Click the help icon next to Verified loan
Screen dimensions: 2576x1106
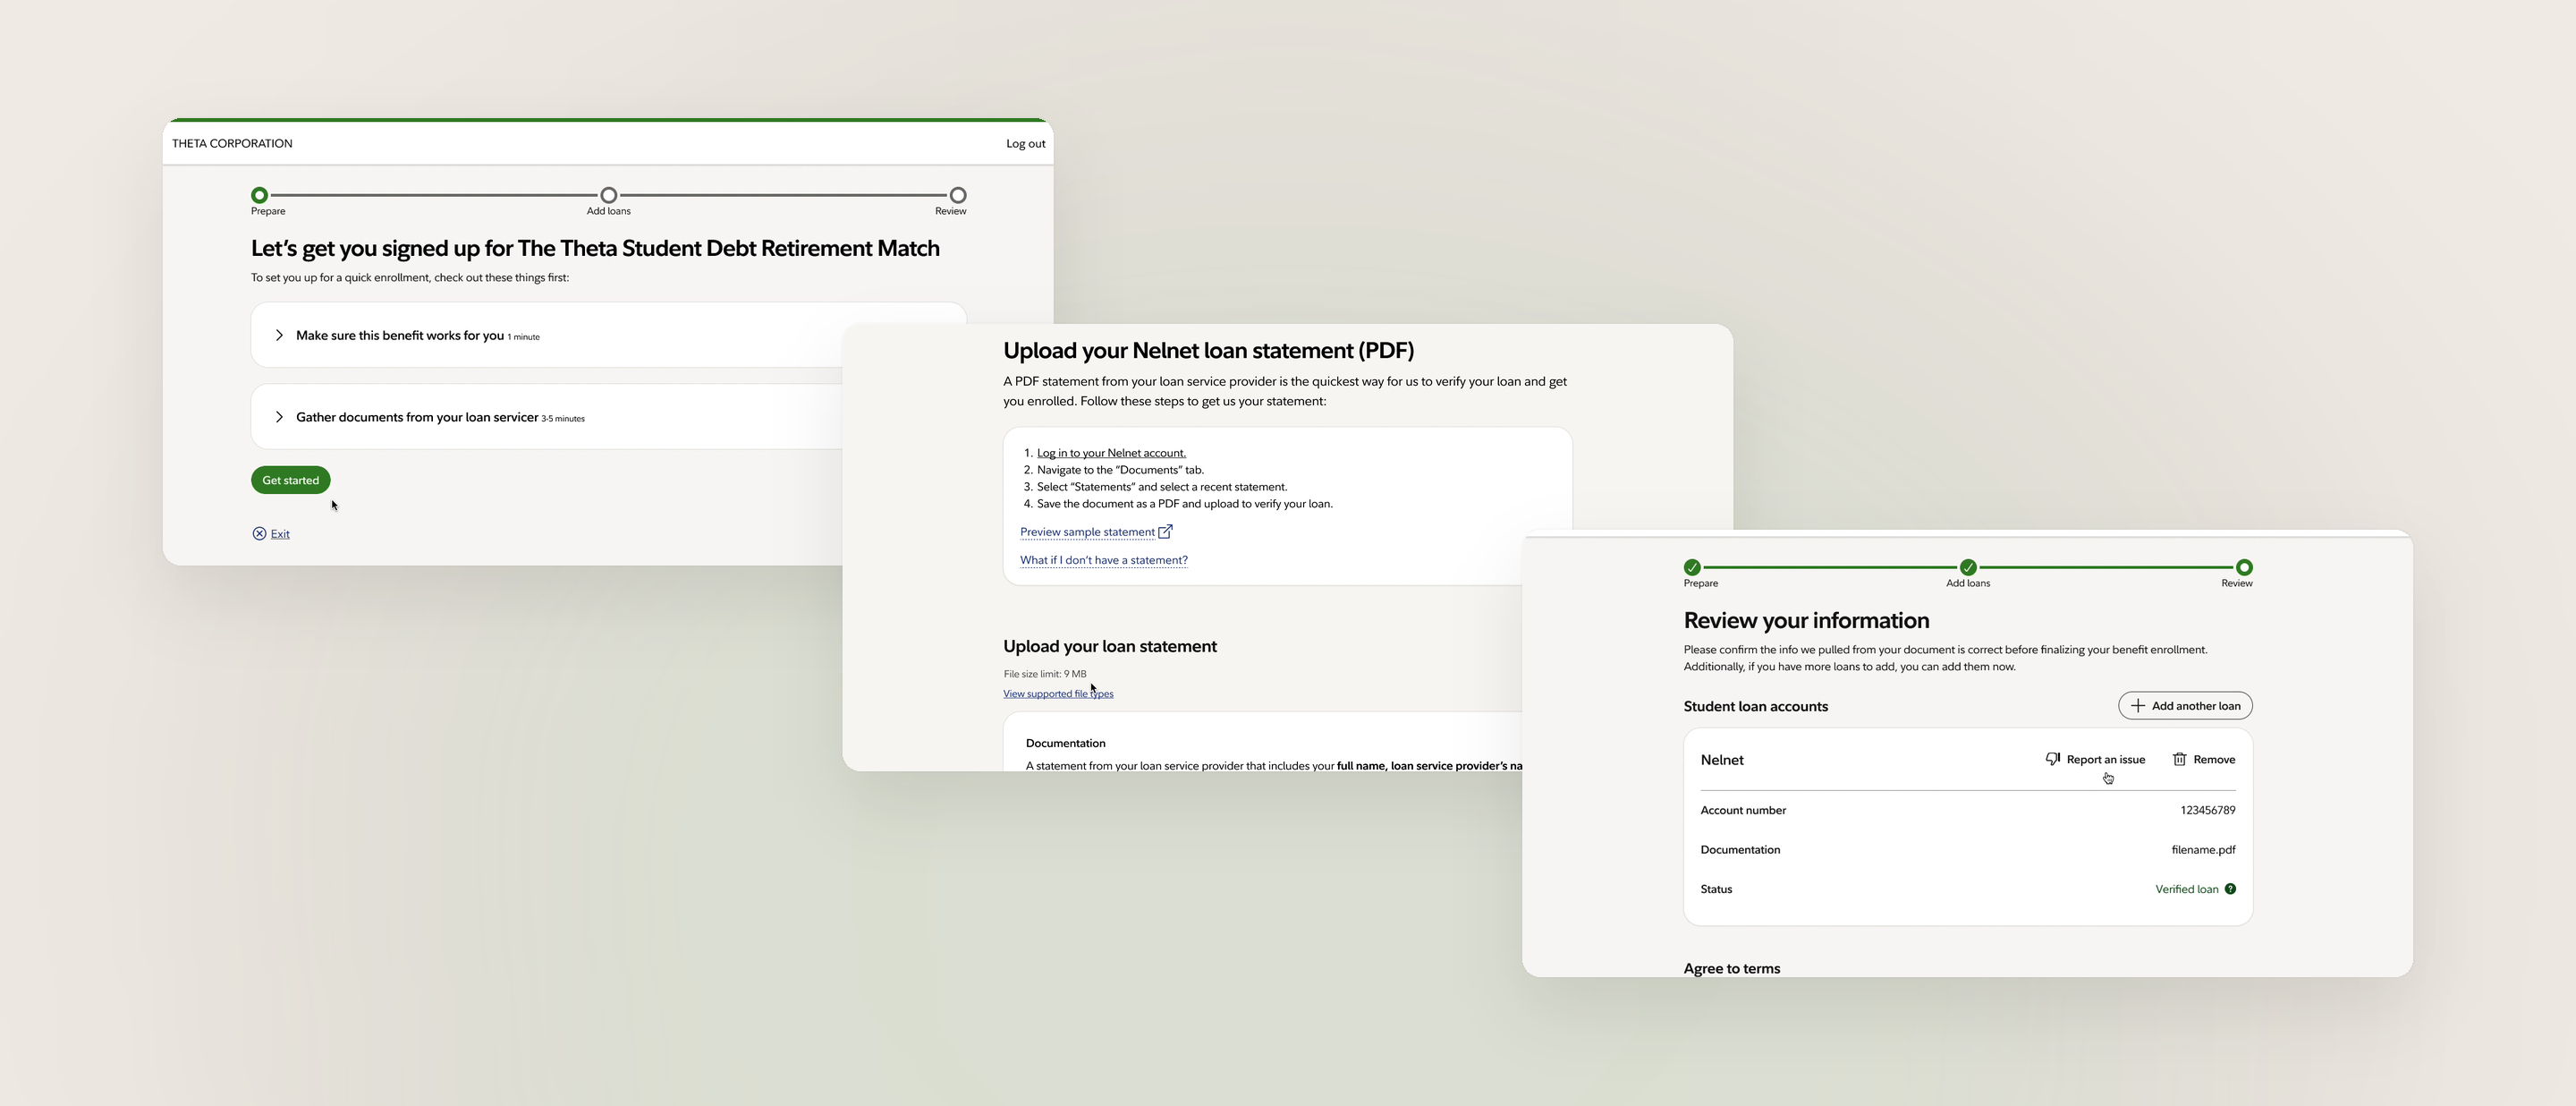click(2230, 889)
